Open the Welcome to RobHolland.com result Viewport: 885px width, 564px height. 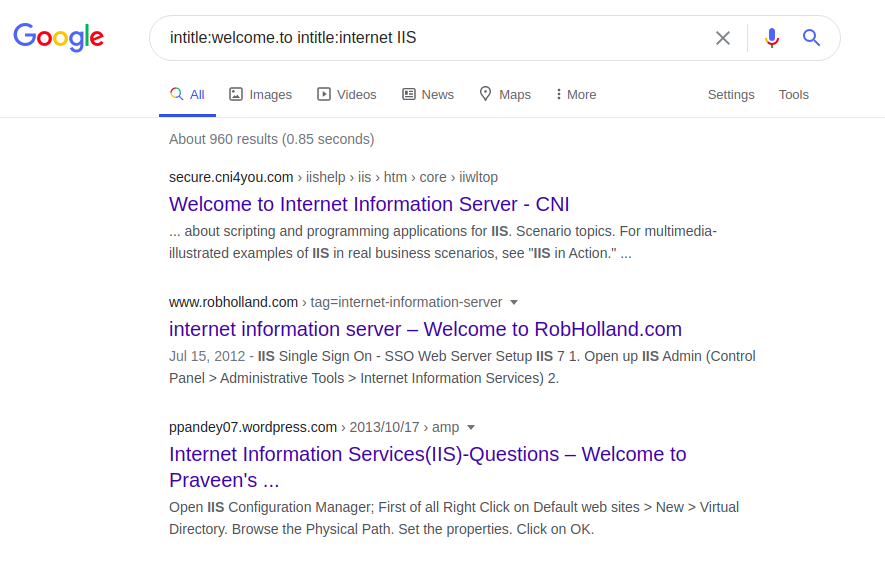pos(425,329)
